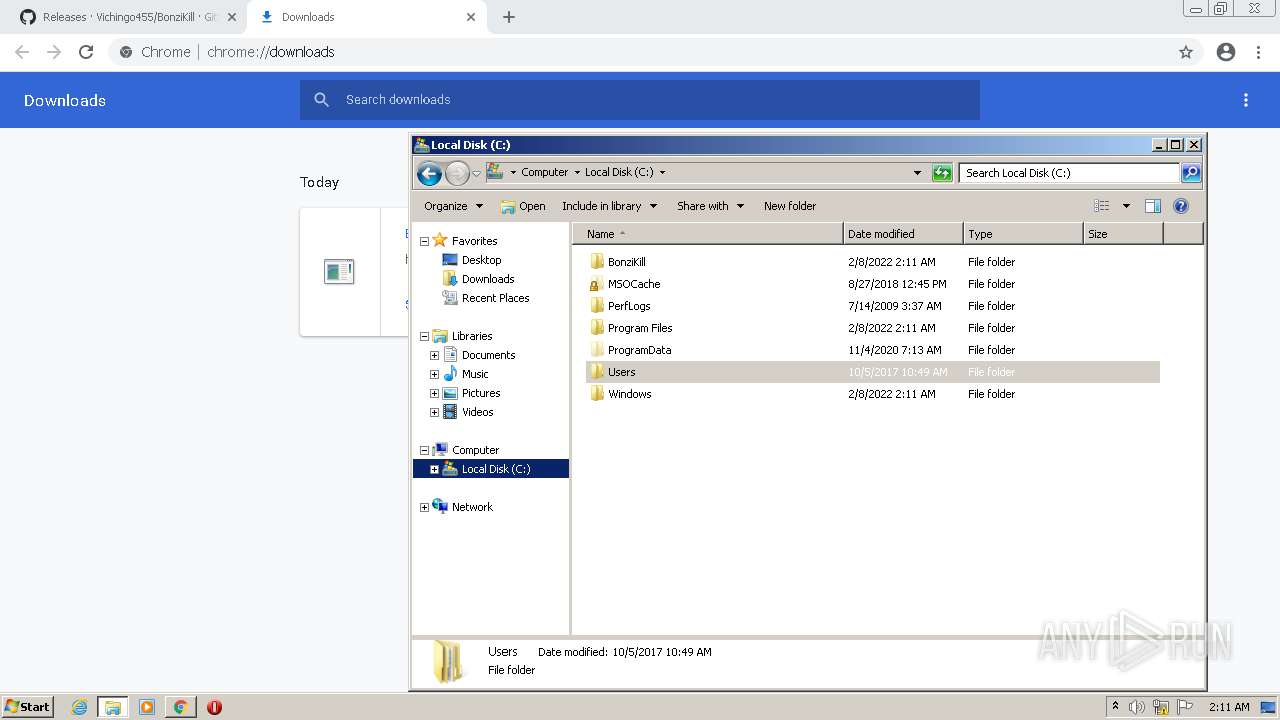Image resolution: width=1280 pixels, height=720 pixels.
Task: Expand the Network tree node
Action: 424,507
